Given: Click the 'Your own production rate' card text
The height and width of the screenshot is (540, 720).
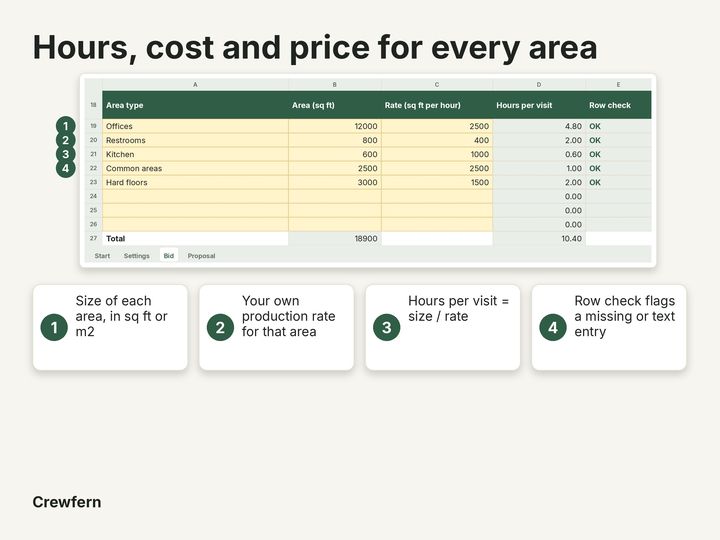Looking at the screenshot, I should coord(288,316).
